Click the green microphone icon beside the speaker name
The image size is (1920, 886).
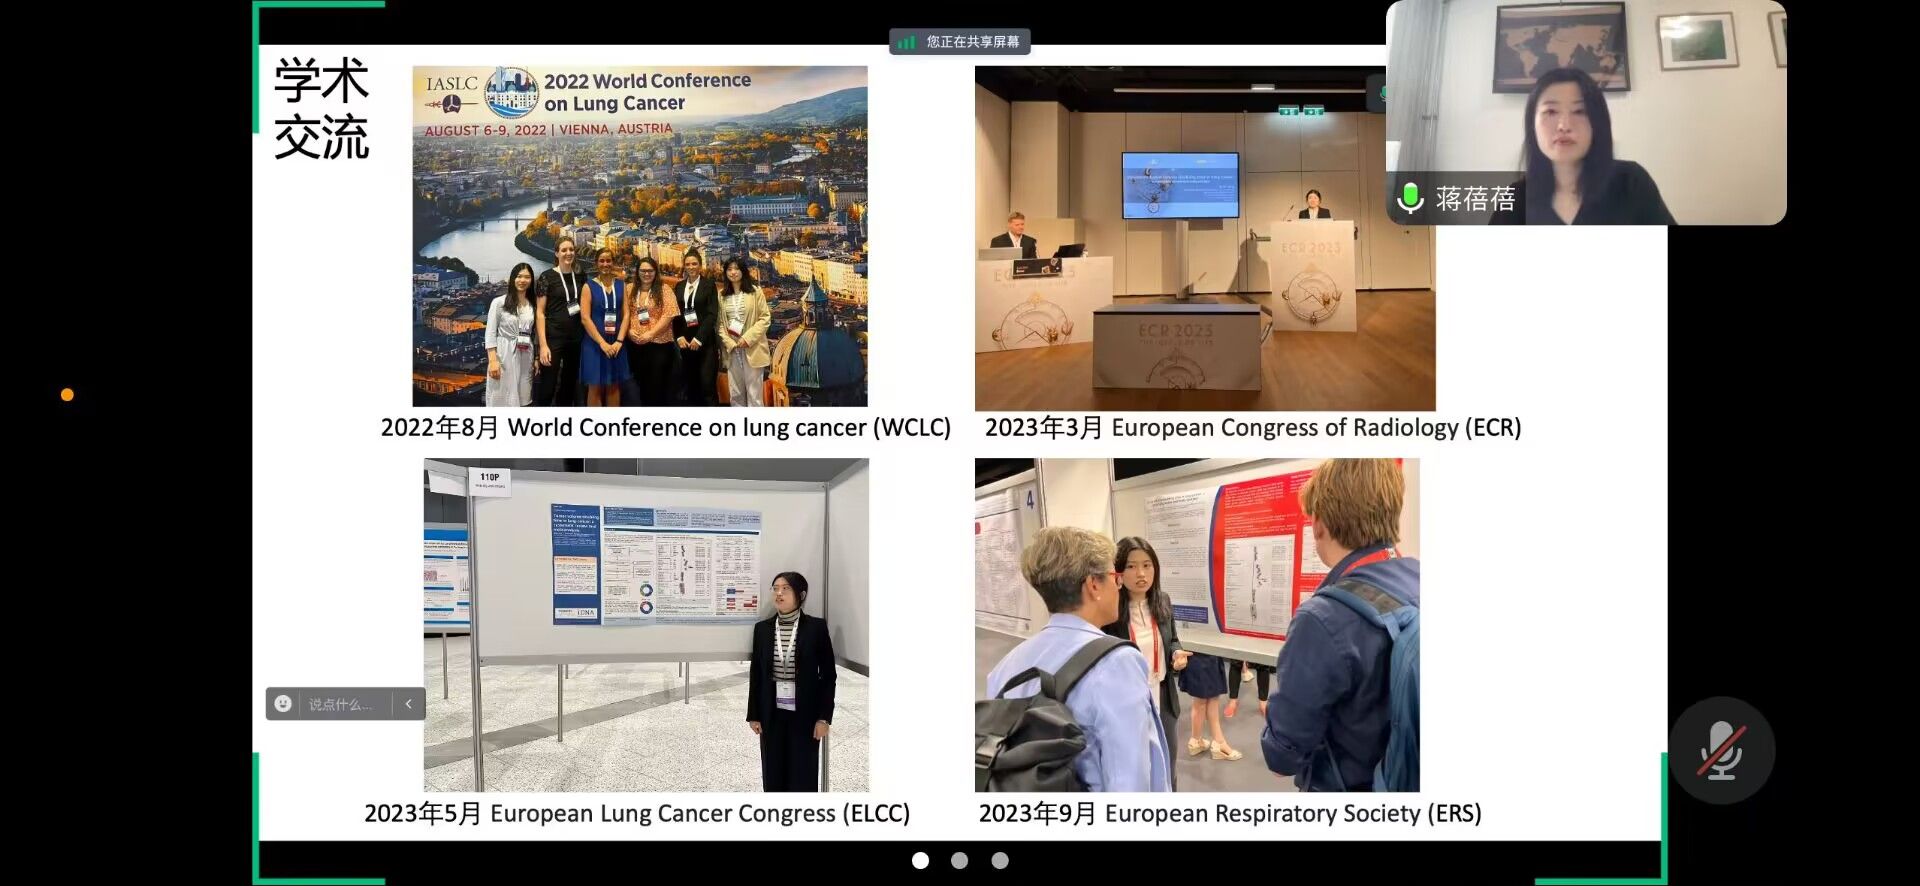point(1410,198)
